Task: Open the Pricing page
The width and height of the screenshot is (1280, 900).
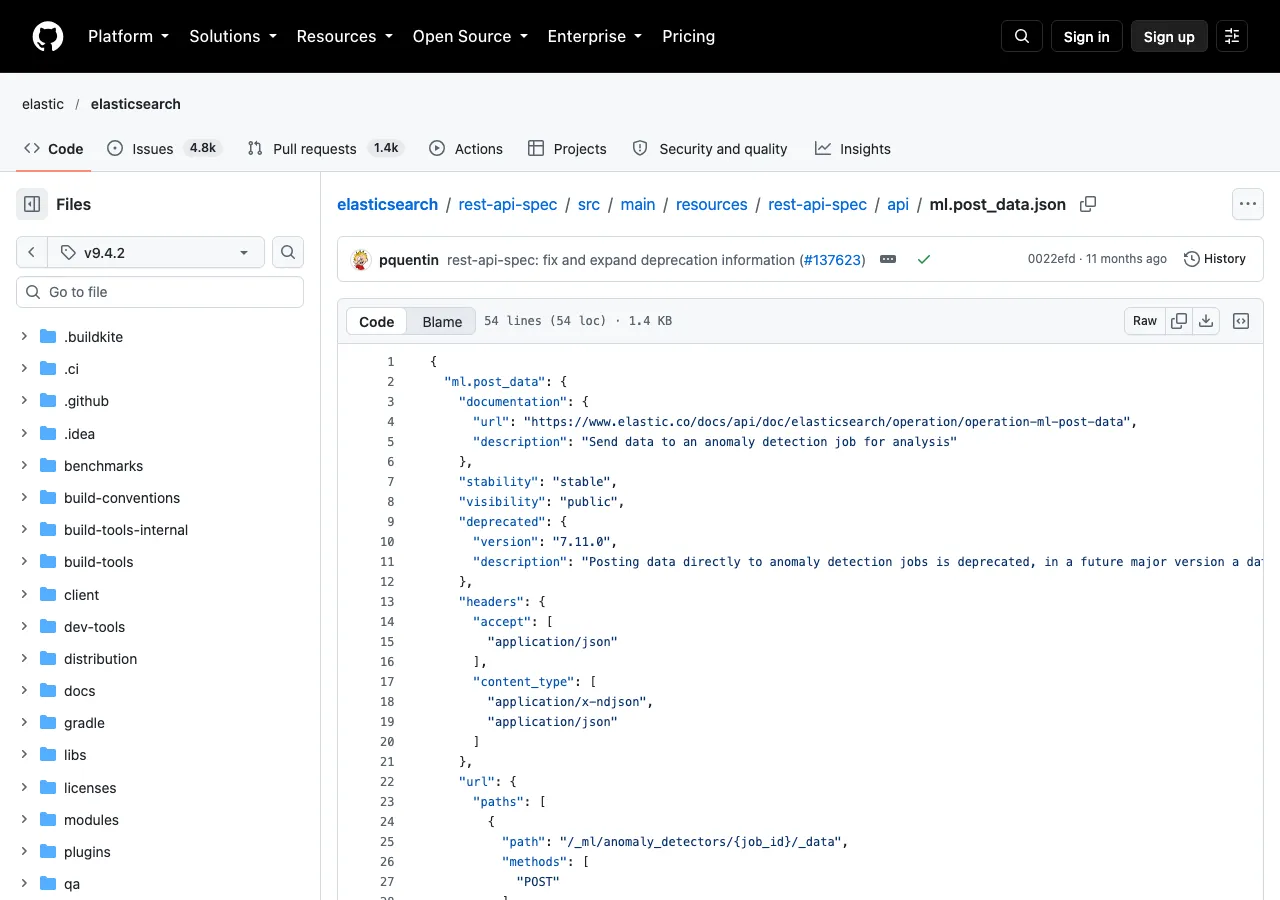Action: (x=689, y=36)
